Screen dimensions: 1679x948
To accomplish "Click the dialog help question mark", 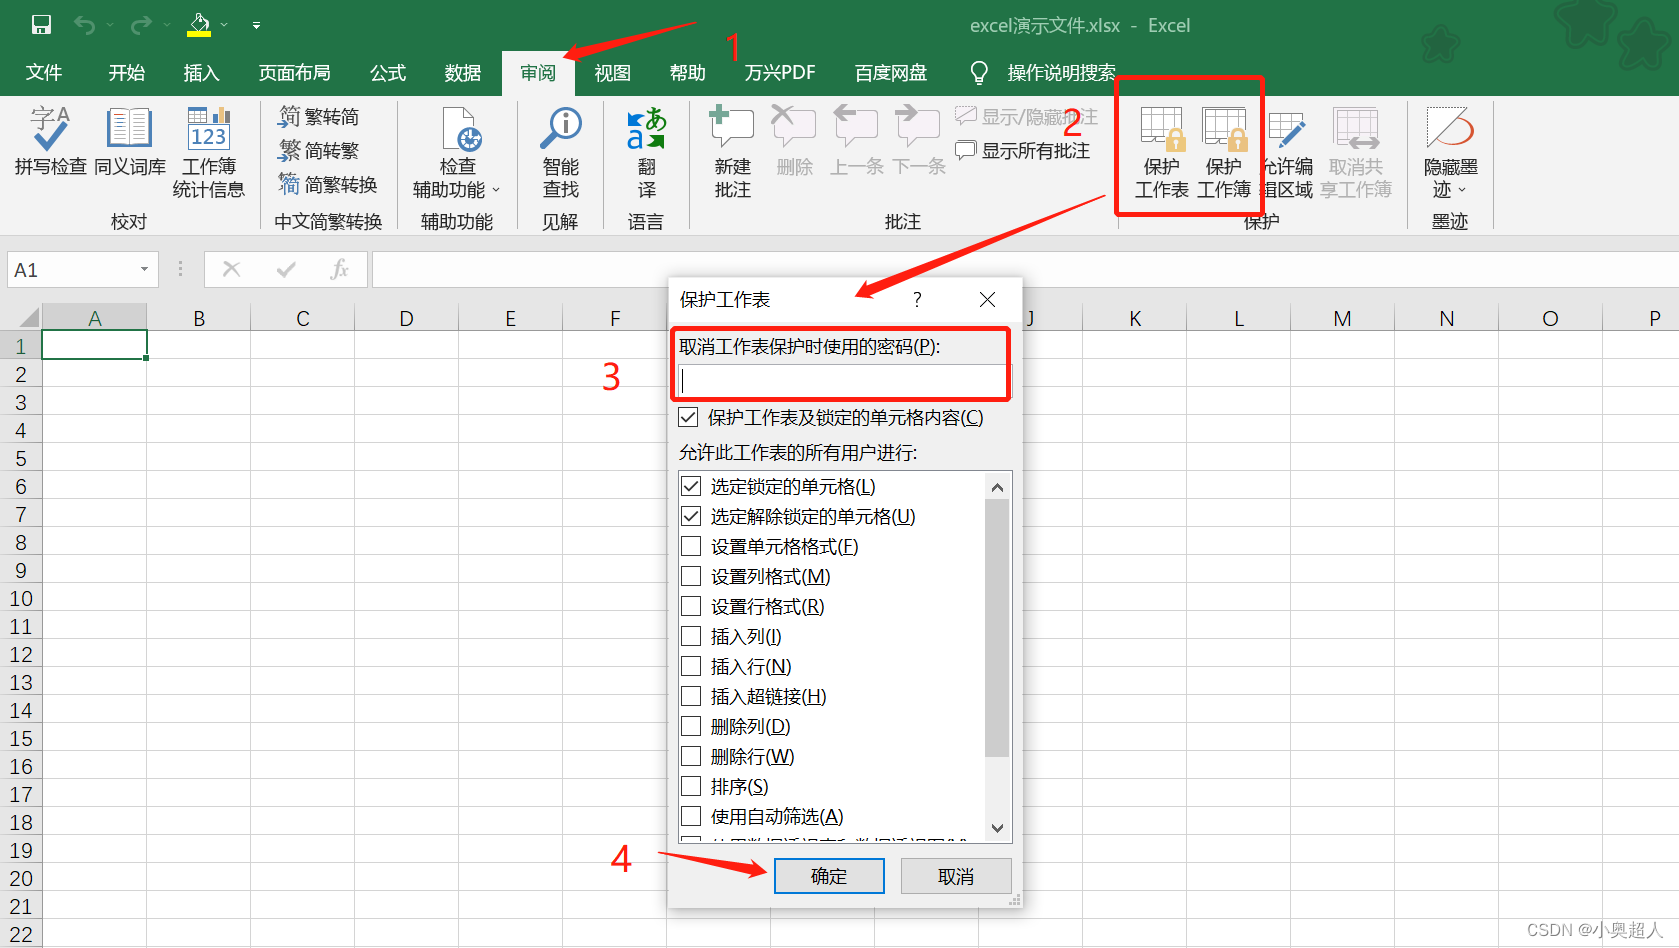I will coord(917,300).
